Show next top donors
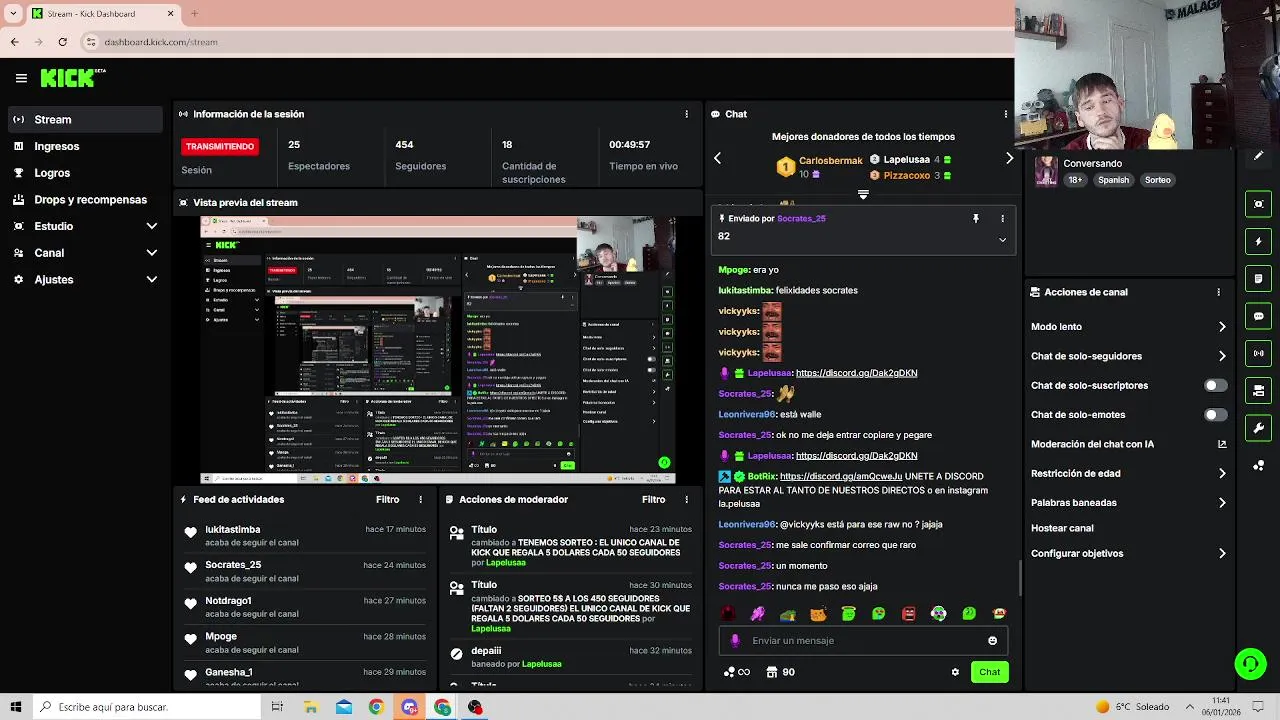Image resolution: width=1280 pixels, height=720 pixels. 1009,158
